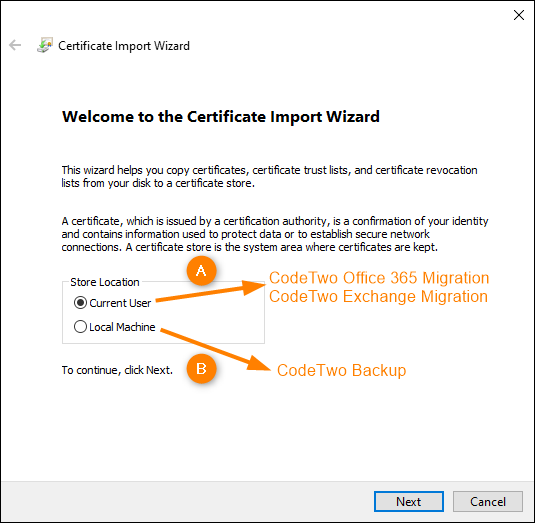Click the 'Certificate Import Wizard' title text
535x523 pixels.
pyautogui.click(x=124, y=46)
